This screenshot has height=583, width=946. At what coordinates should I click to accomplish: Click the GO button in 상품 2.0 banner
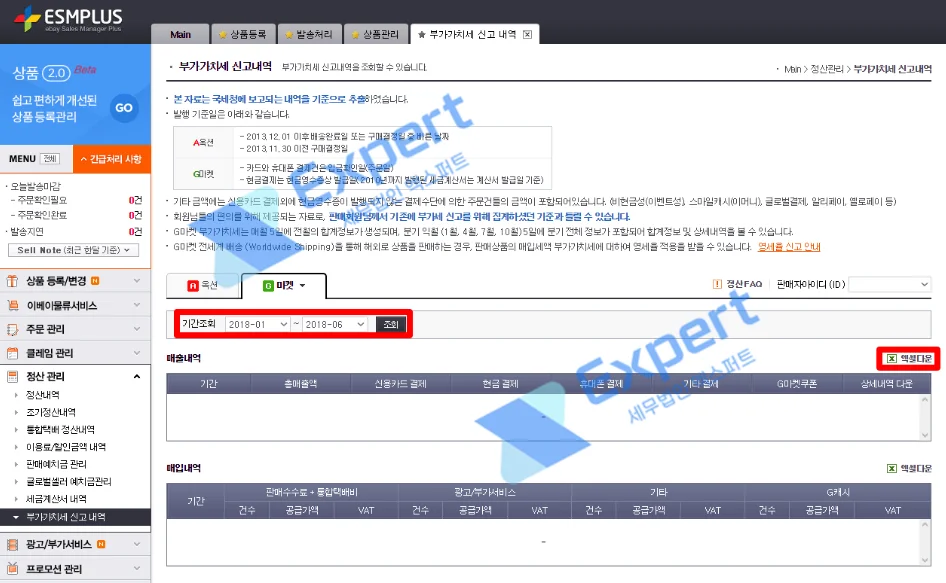click(124, 108)
